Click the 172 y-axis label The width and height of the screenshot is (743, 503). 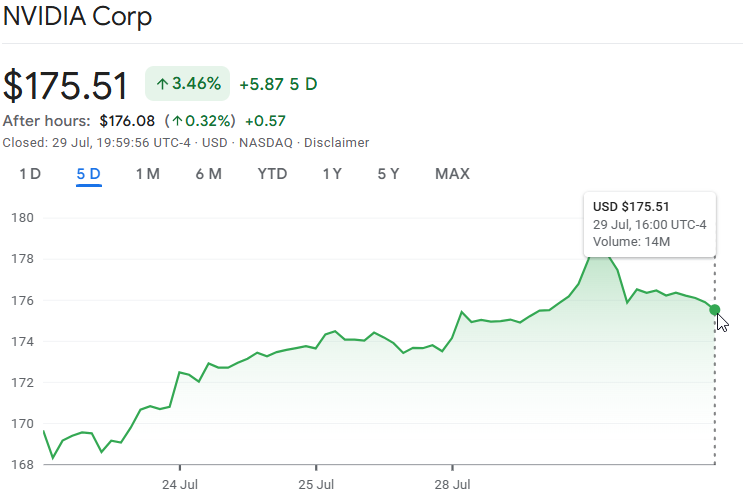pyautogui.click(x=23, y=382)
